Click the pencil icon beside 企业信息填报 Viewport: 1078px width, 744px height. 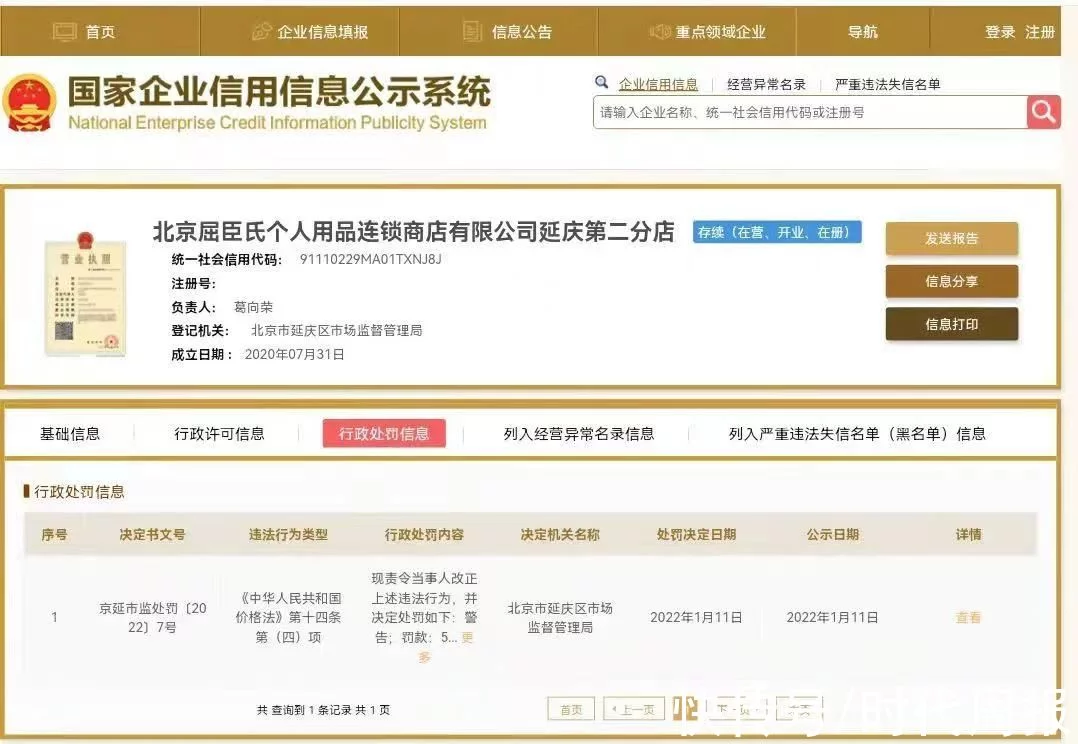262,32
